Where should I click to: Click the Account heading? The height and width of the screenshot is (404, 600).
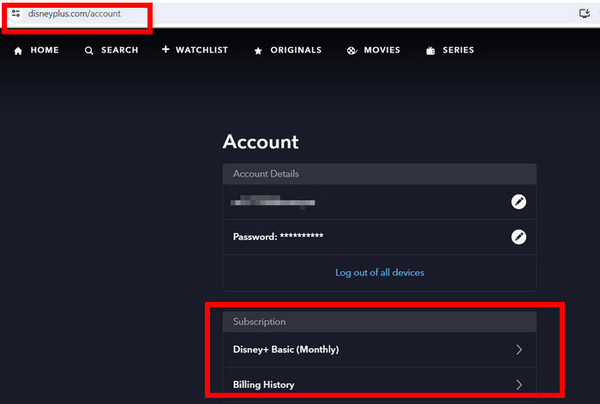pyautogui.click(x=261, y=142)
